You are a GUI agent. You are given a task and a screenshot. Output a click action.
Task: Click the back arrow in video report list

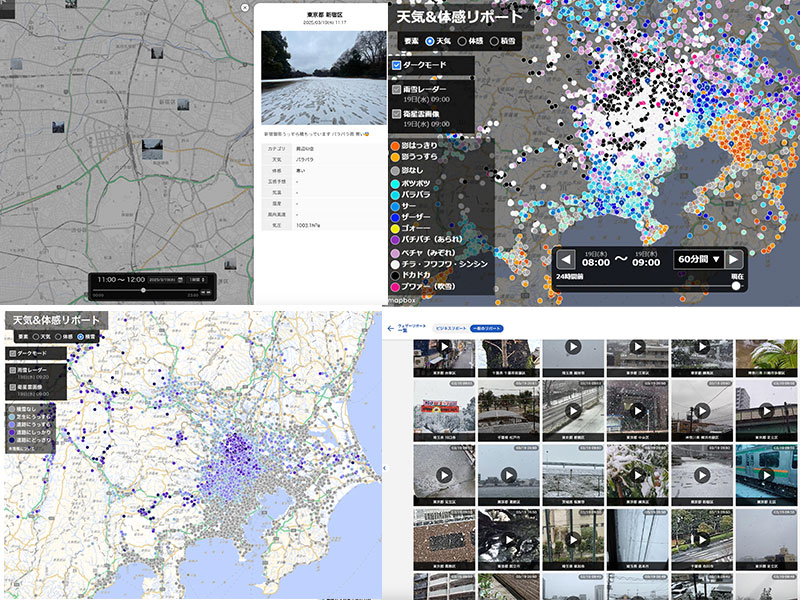(391, 328)
